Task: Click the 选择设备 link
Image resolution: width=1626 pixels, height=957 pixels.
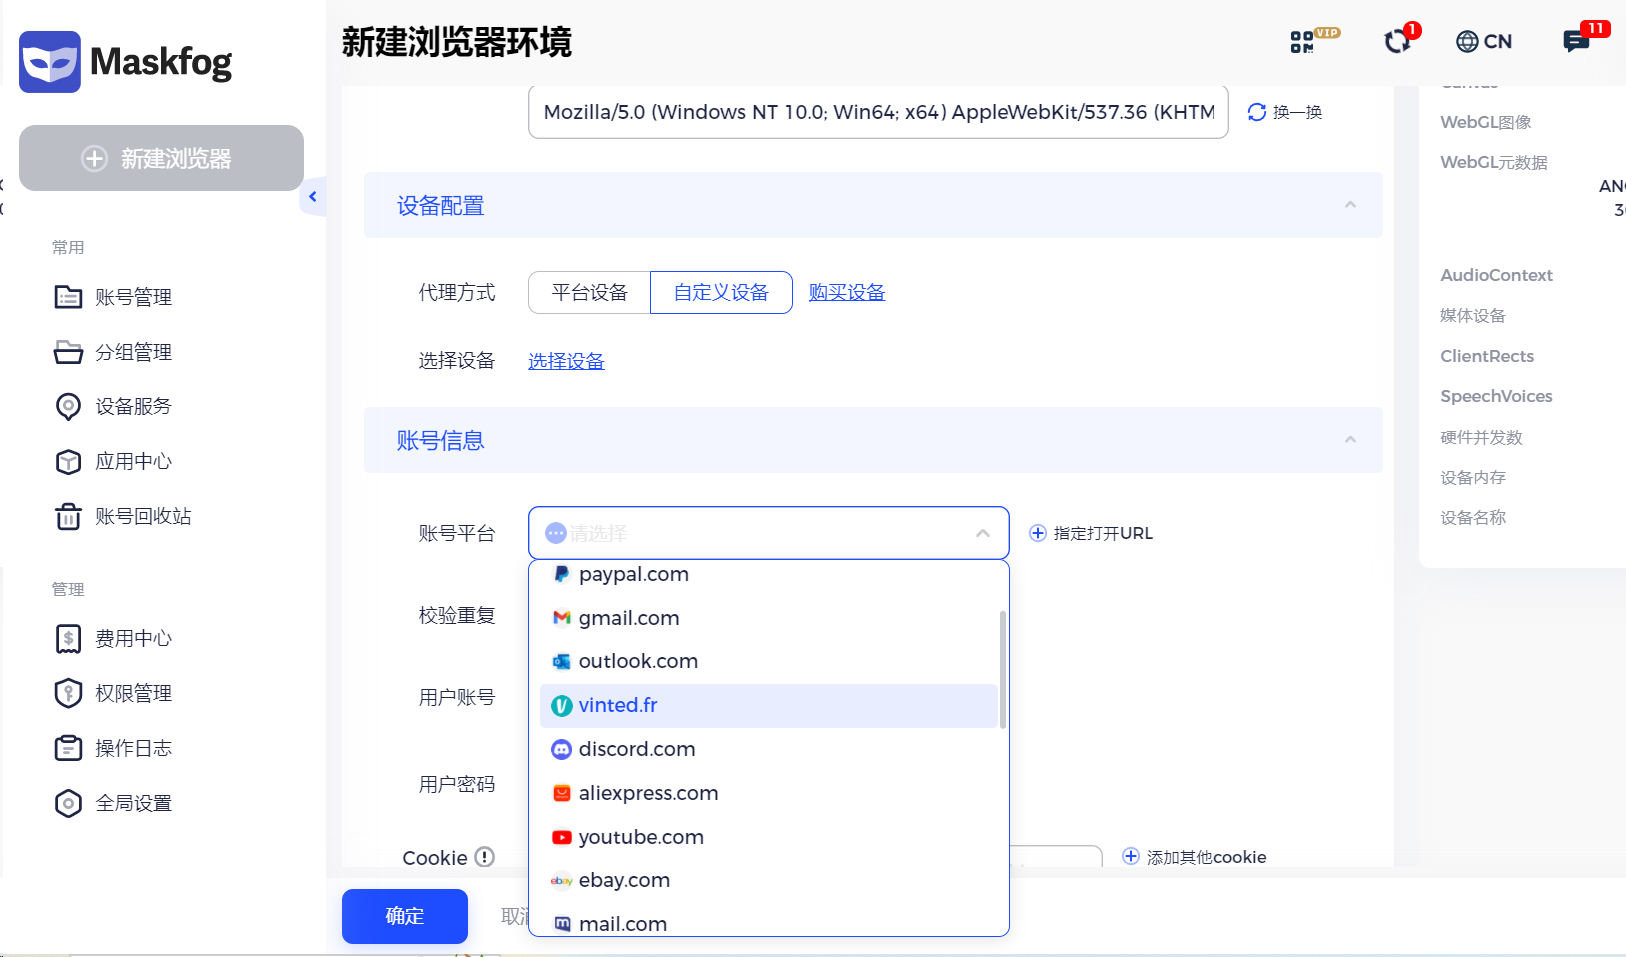Action: tap(566, 361)
